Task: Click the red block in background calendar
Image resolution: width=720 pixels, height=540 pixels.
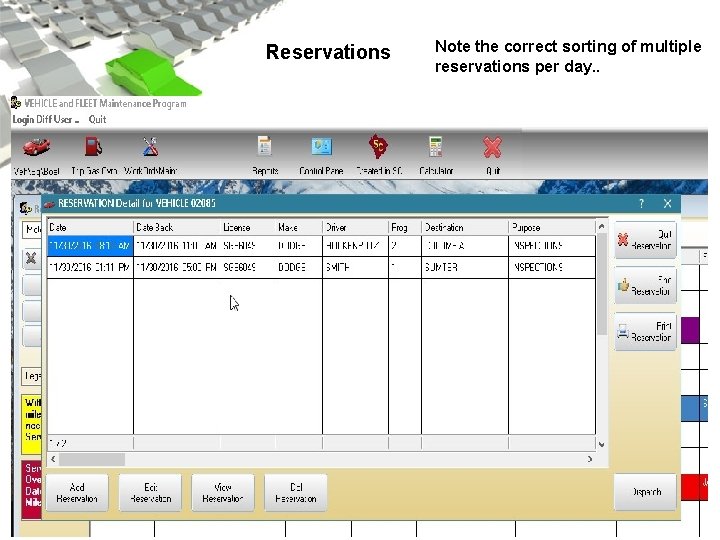Action: pos(694,487)
